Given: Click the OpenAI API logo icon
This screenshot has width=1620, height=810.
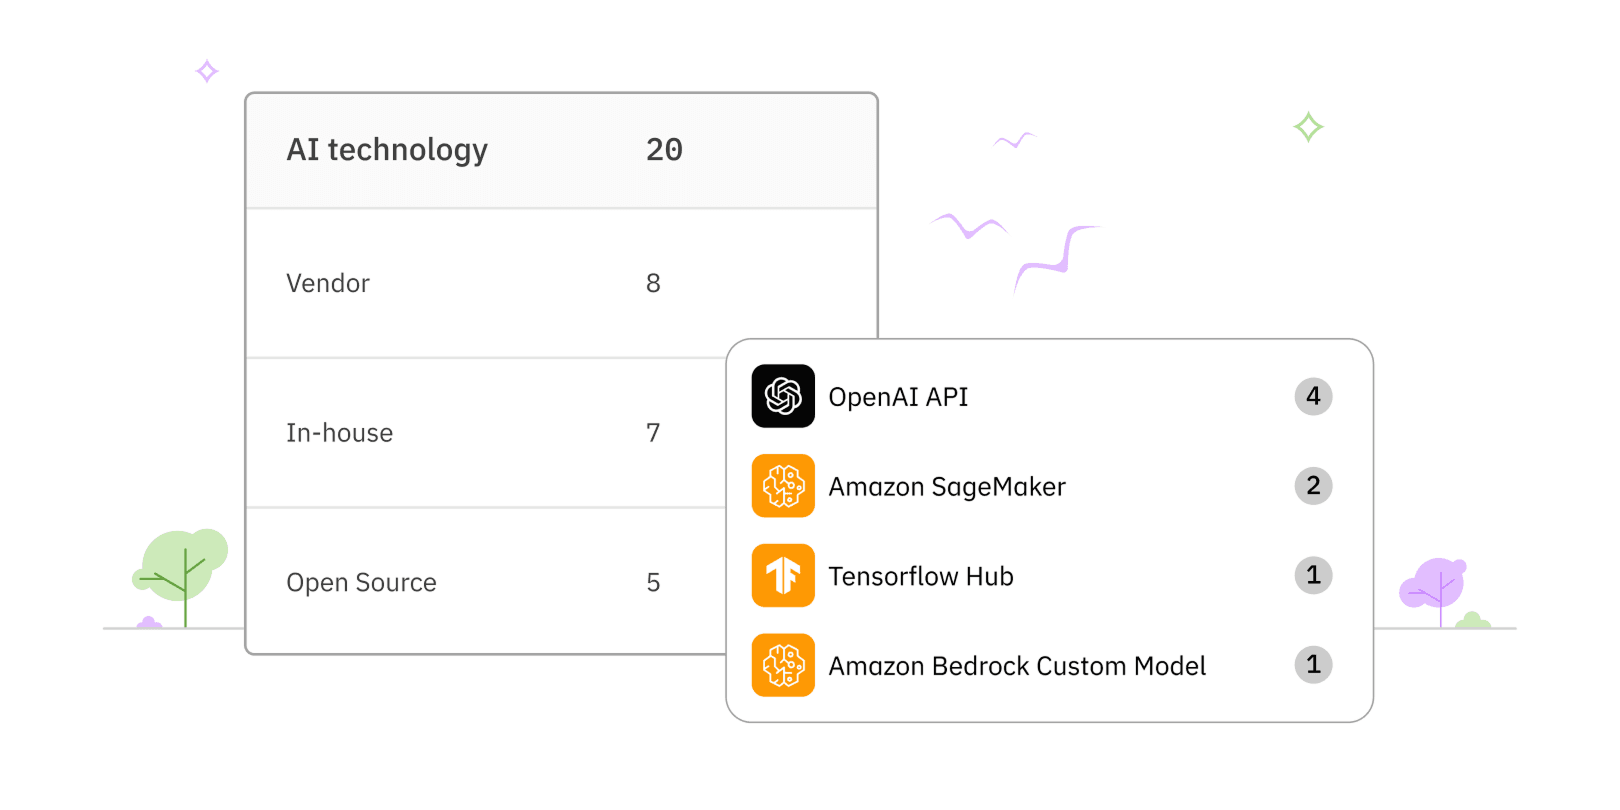Looking at the screenshot, I should point(783,396).
